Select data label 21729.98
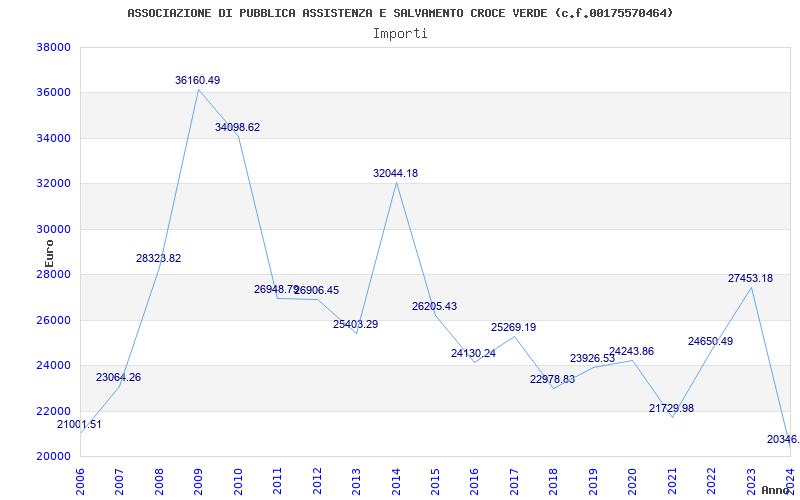The image size is (800, 500). [671, 408]
